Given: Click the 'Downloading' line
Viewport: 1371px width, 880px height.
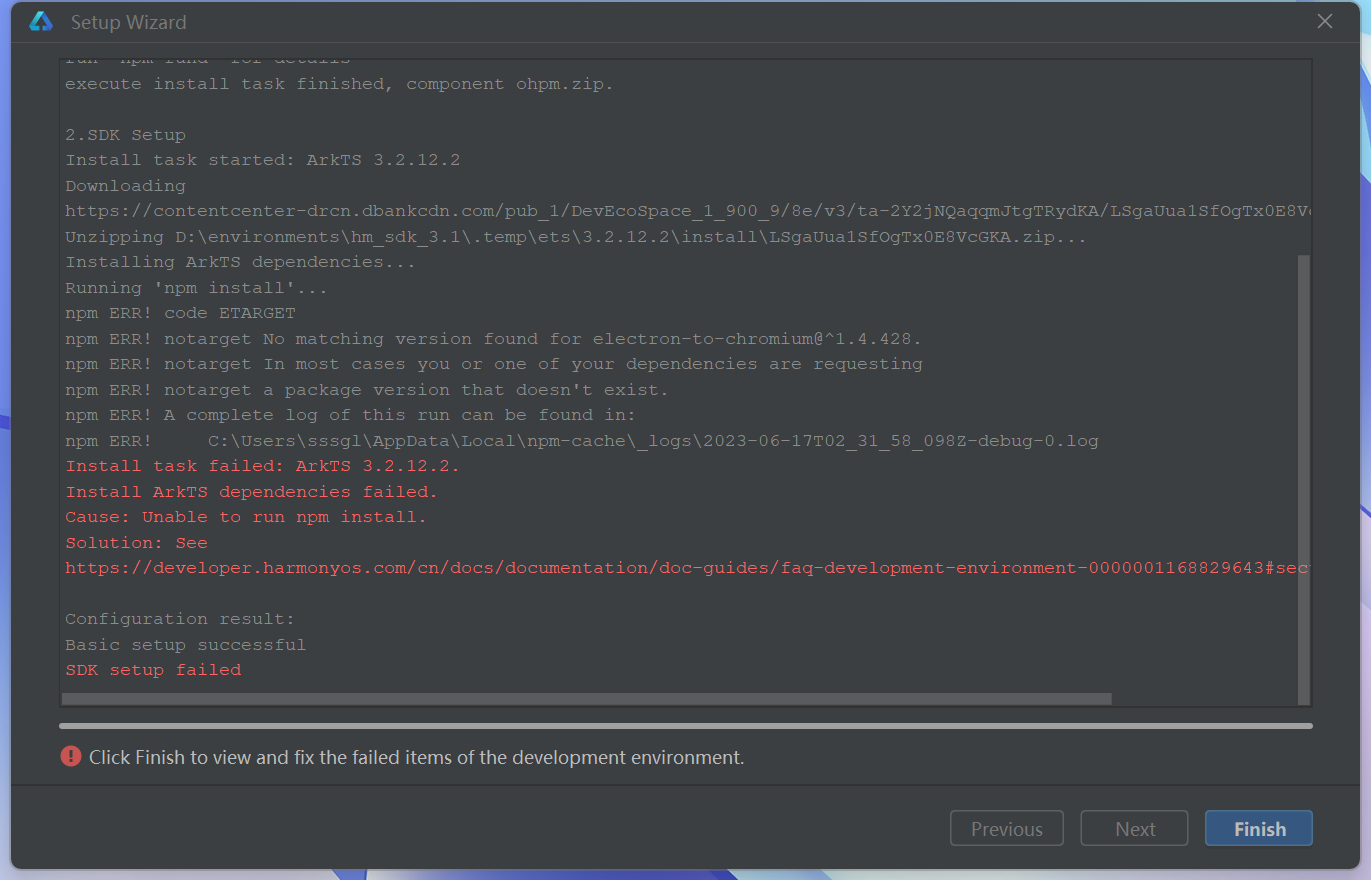Looking at the screenshot, I should (x=126, y=186).
